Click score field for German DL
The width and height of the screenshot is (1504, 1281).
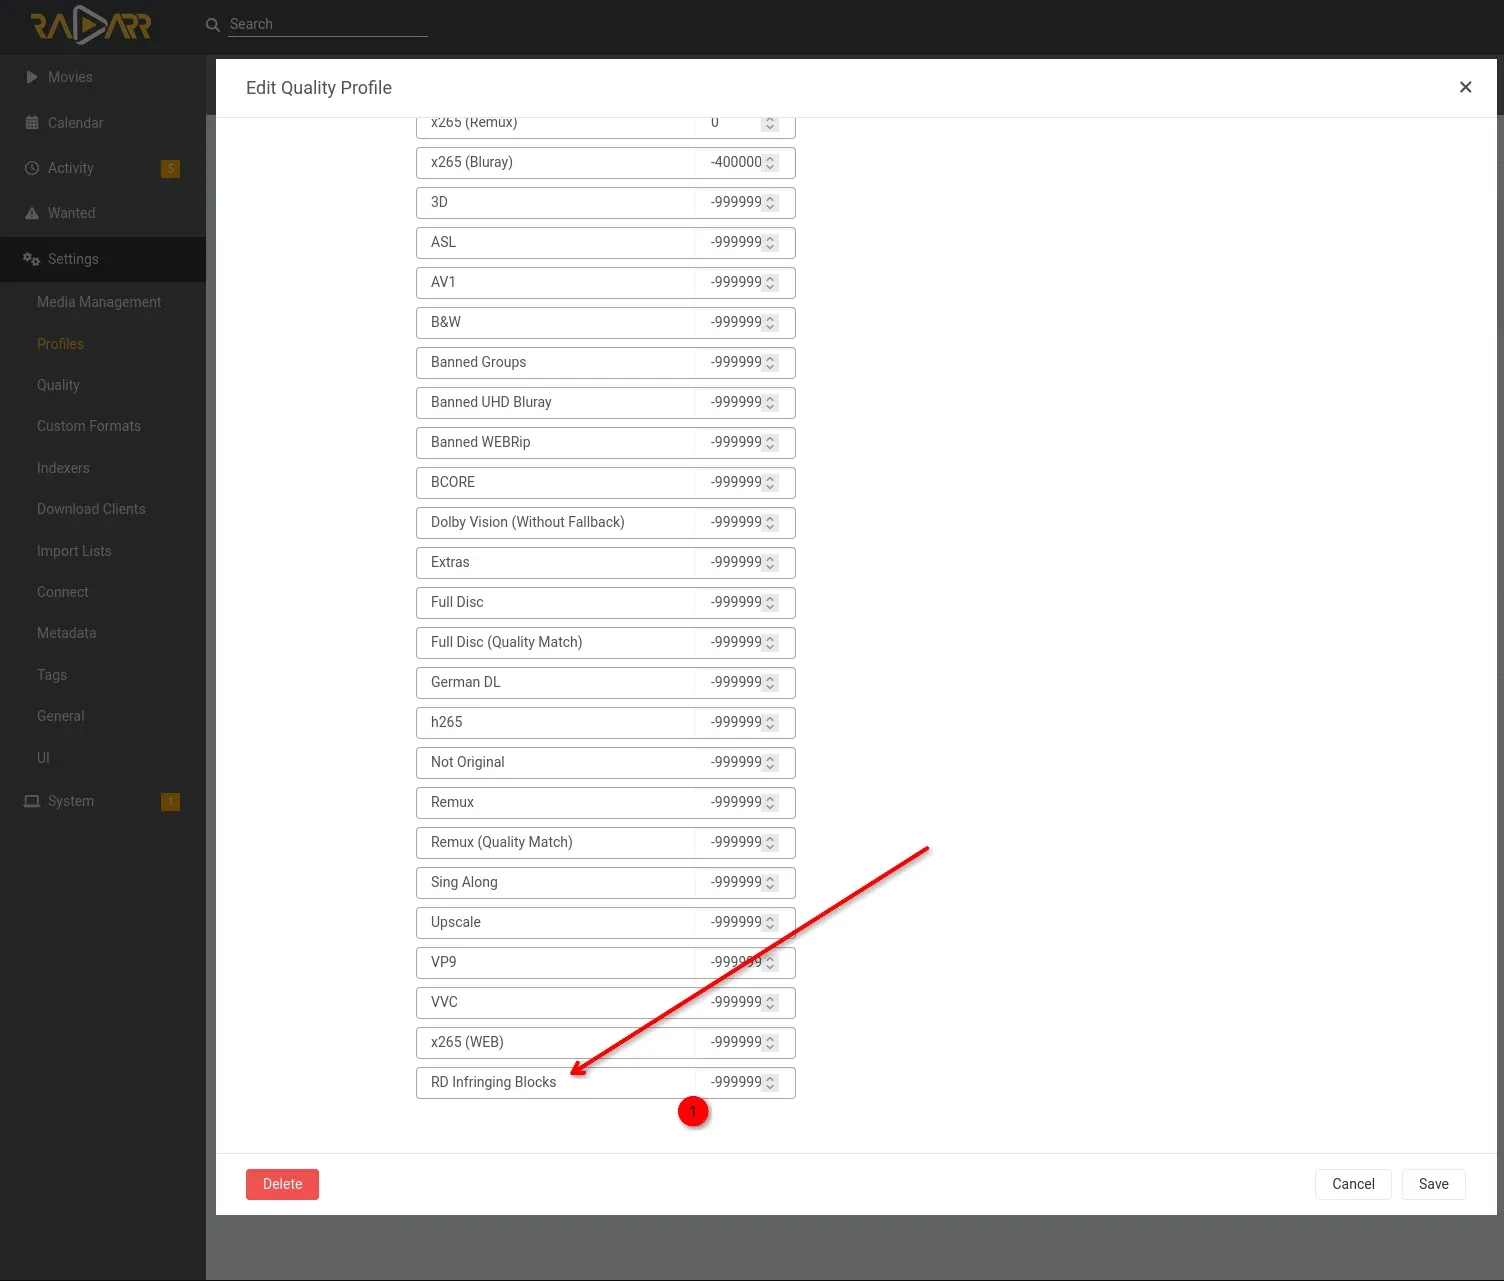point(745,683)
